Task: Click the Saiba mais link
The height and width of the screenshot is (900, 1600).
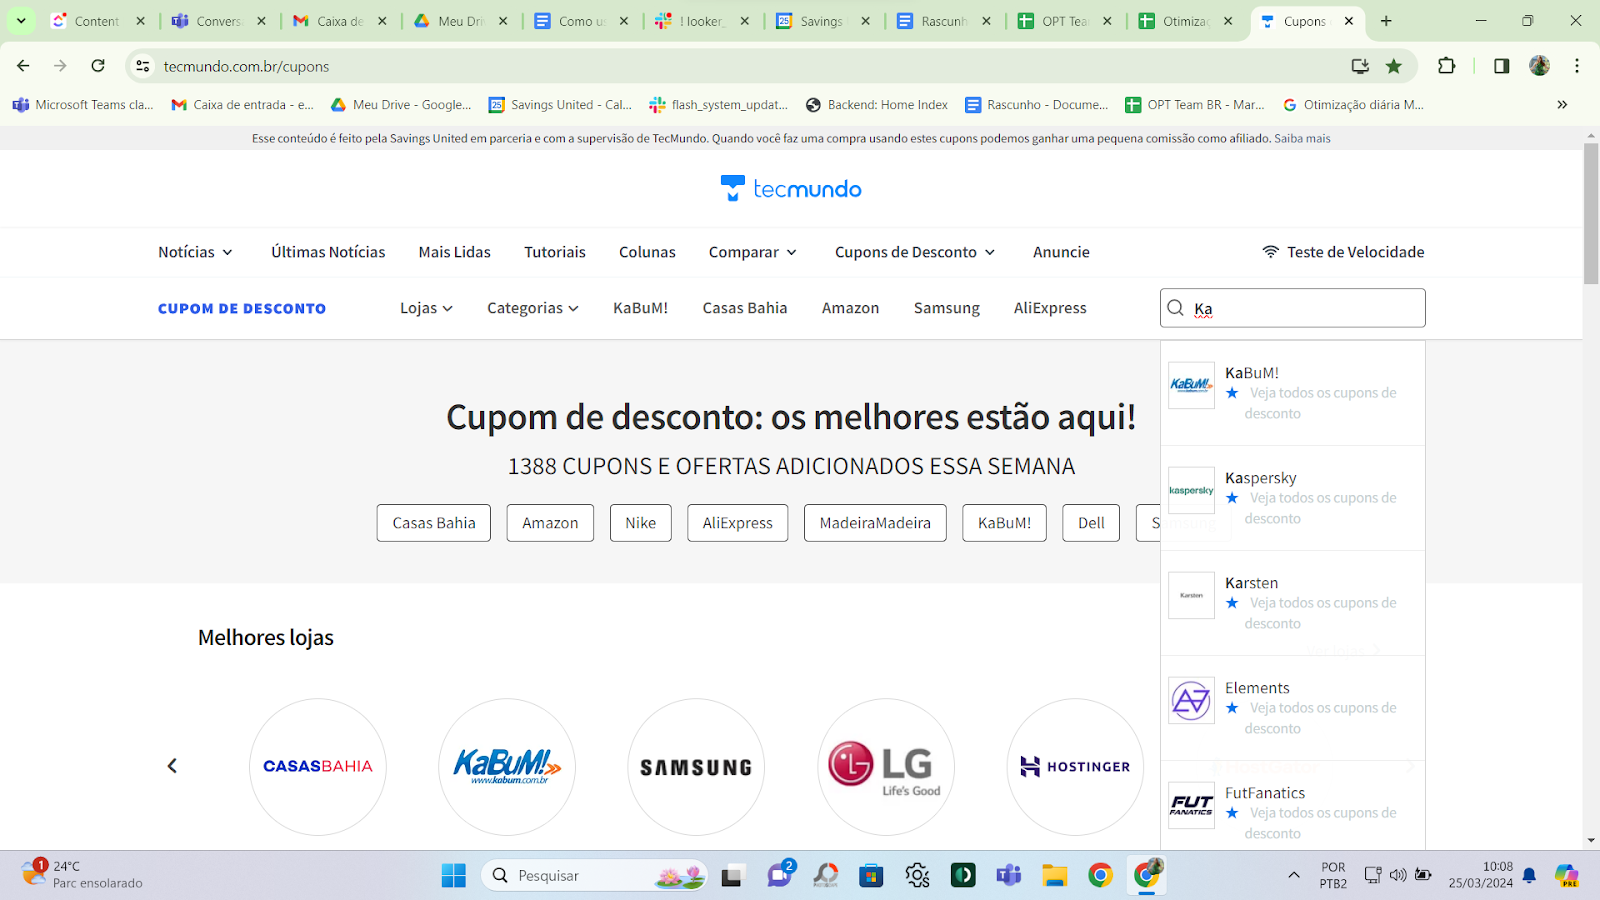Action: [1302, 139]
